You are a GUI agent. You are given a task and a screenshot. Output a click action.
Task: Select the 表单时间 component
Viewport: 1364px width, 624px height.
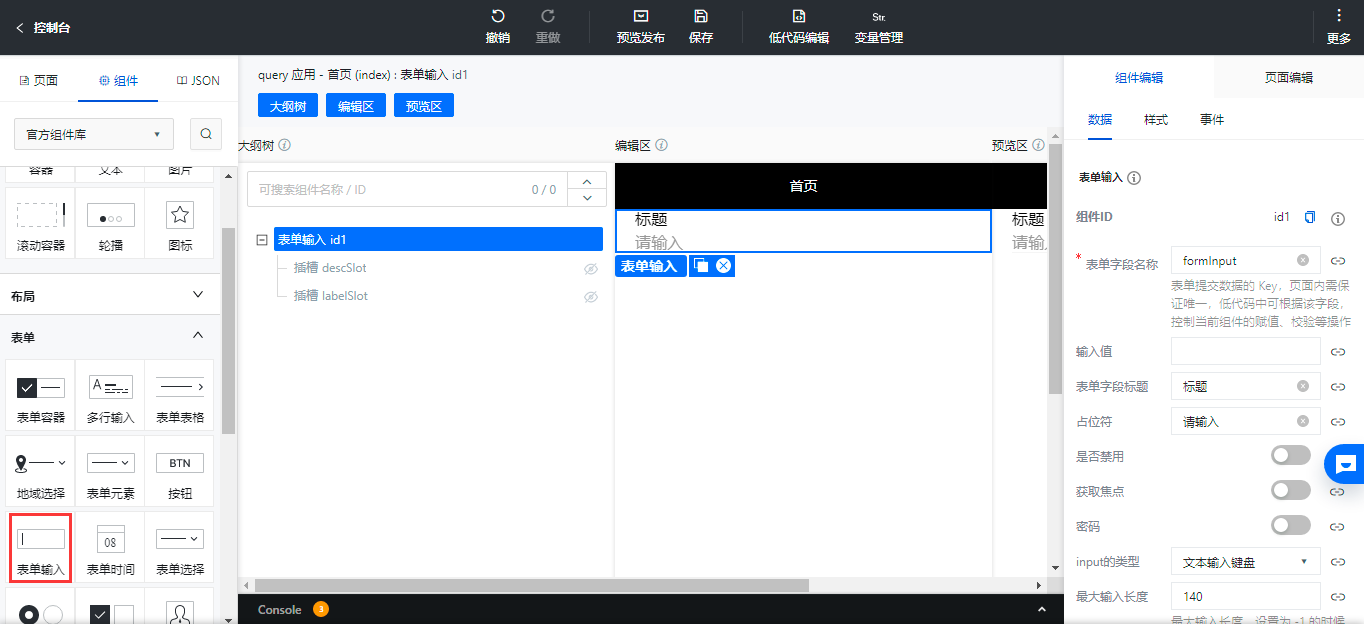coord(110,549)
